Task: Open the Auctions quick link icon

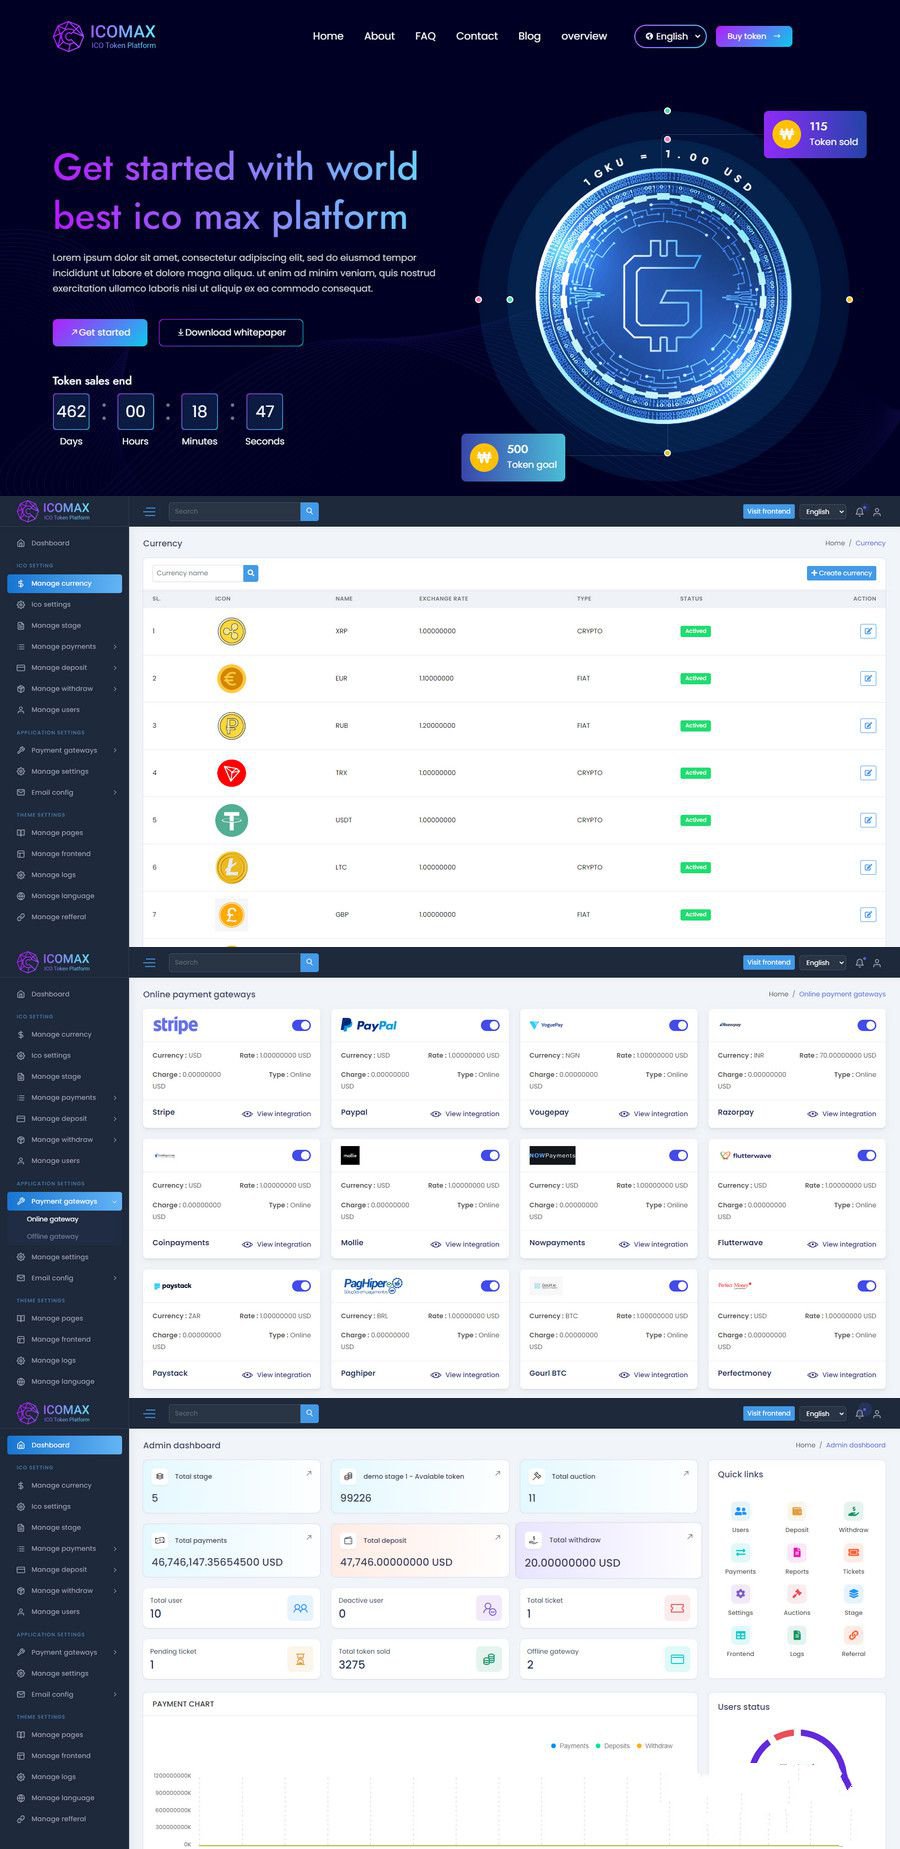Action: tap(797, 1594)
